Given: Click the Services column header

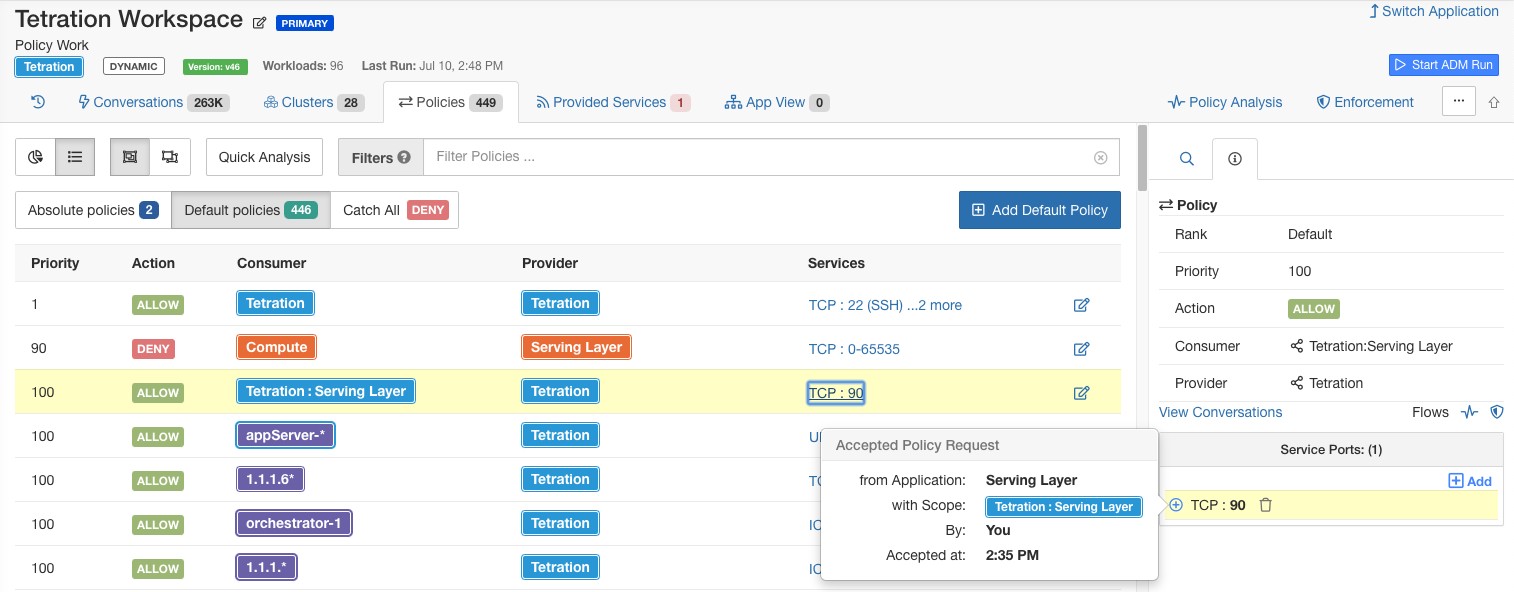Looking at the screenshot, I should (x=836, y=263).
